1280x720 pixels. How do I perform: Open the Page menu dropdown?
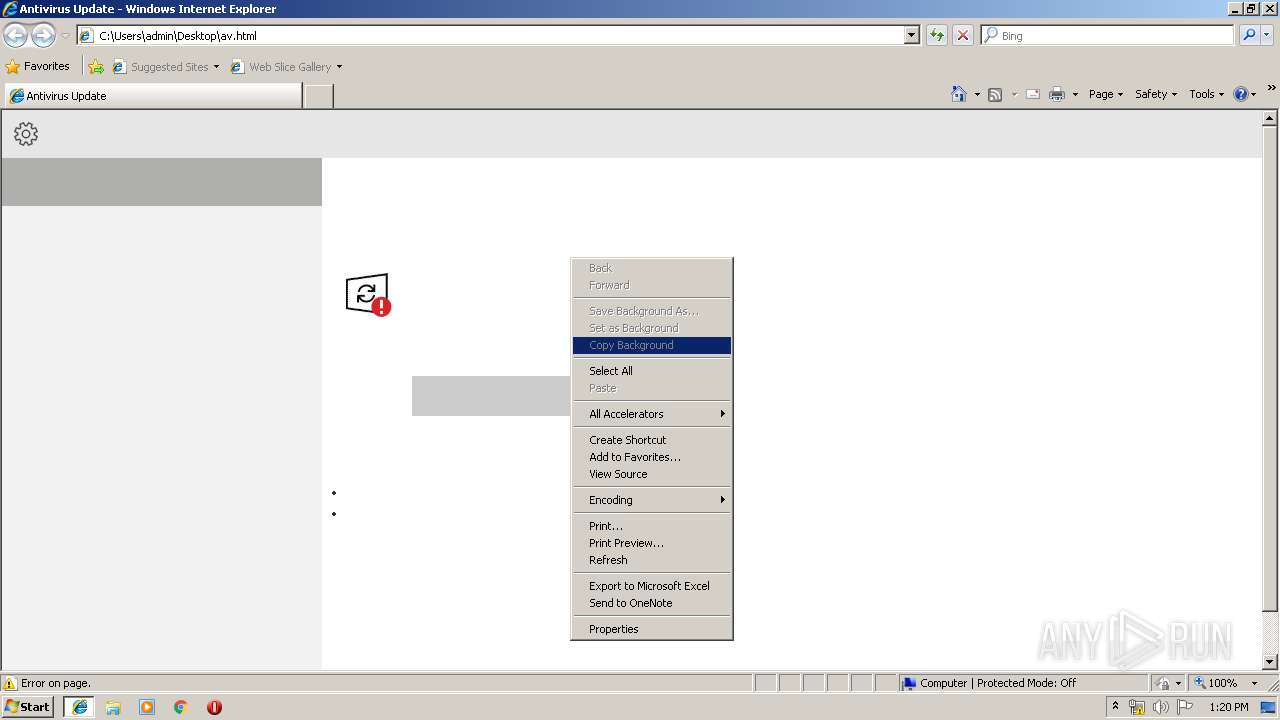(x=1106, y=94)
